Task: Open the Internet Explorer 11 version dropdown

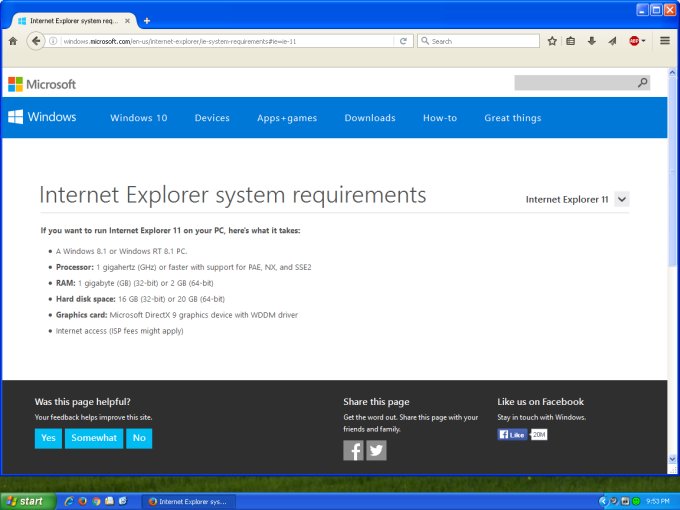Action: (622, 199)
